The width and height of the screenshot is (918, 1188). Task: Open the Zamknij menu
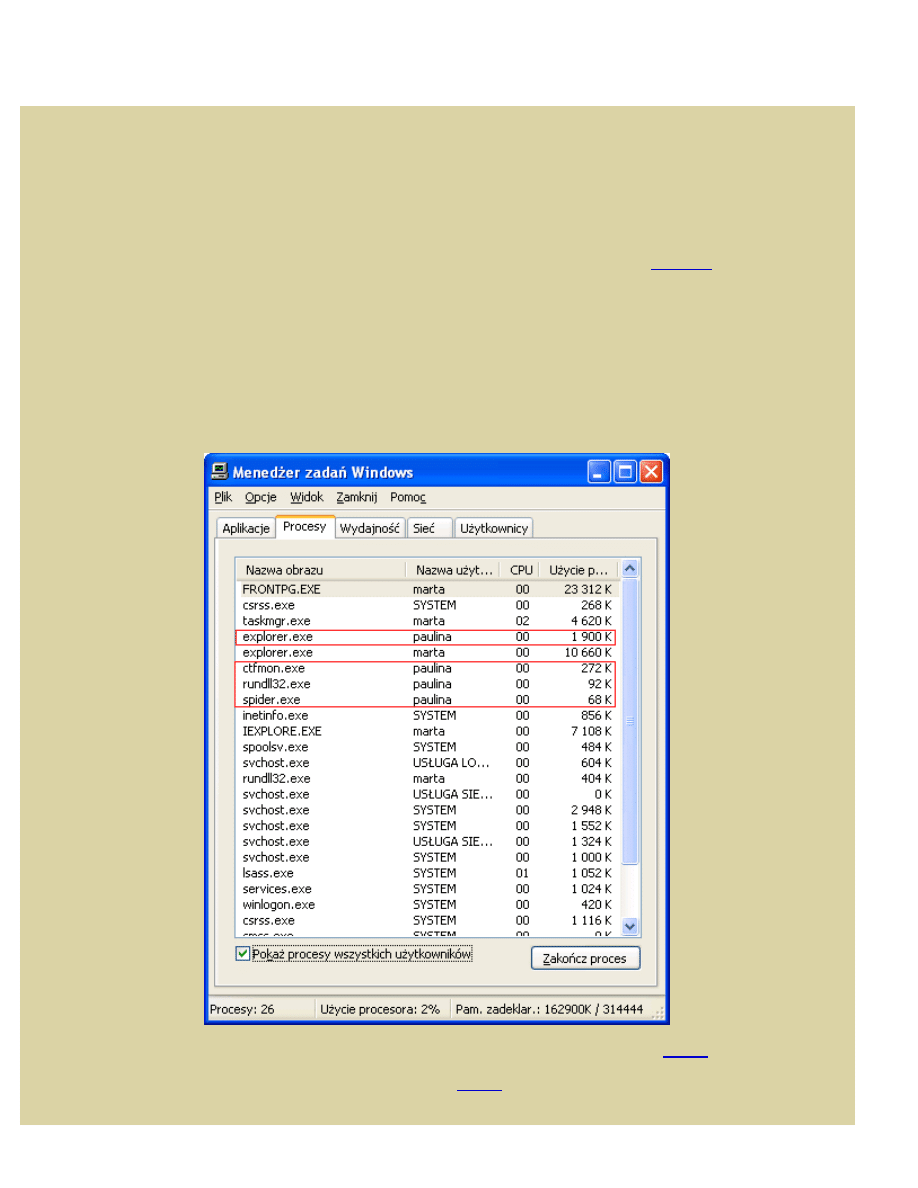coord(356,498)
